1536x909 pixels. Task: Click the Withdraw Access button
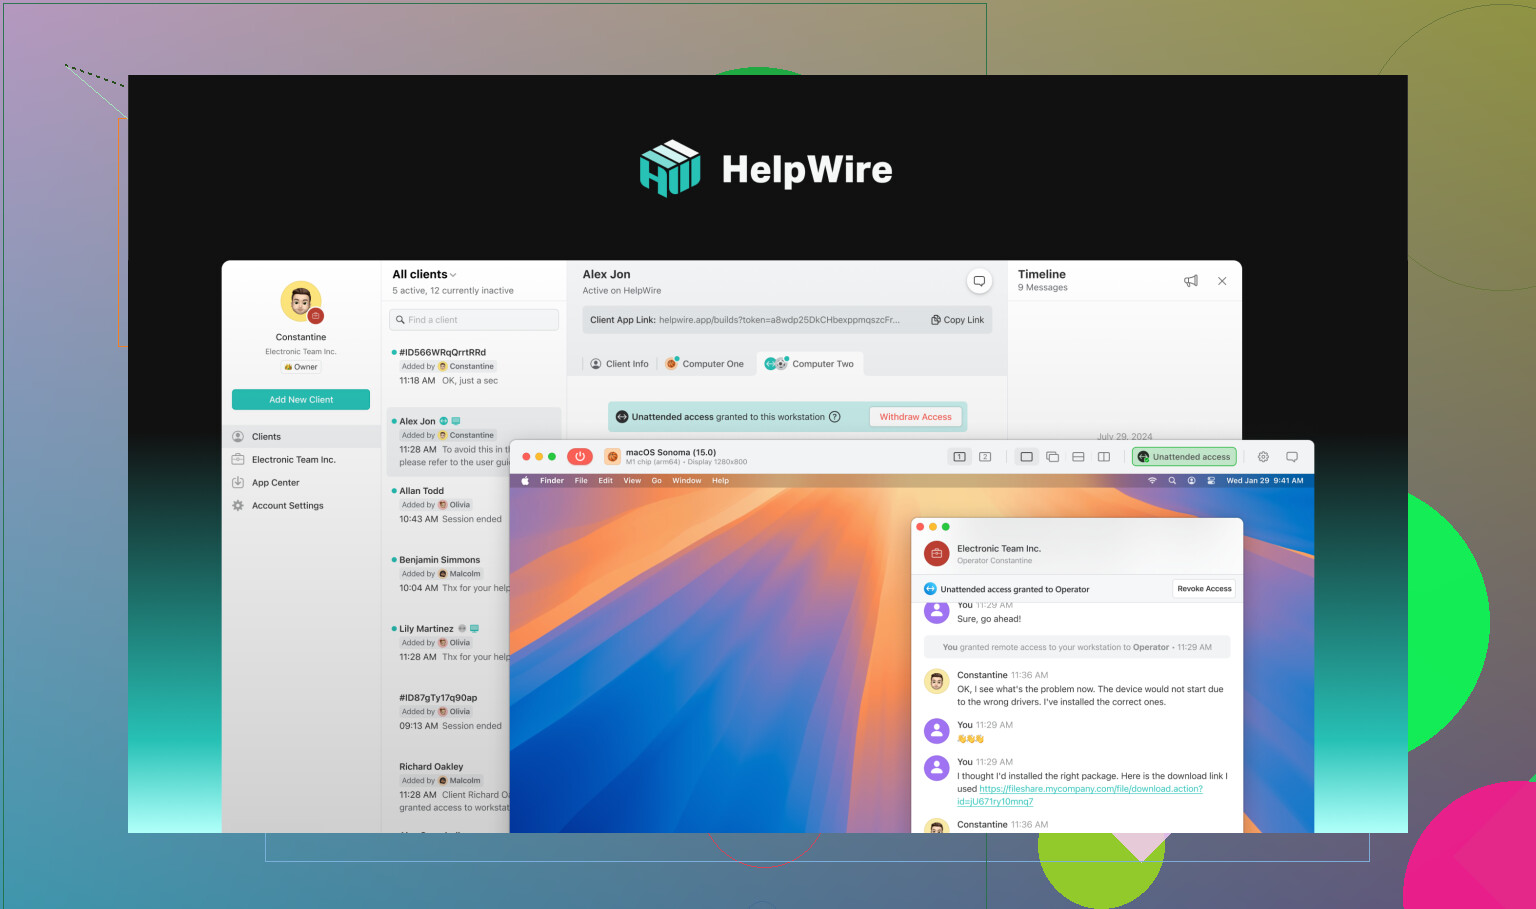[915, 416]
